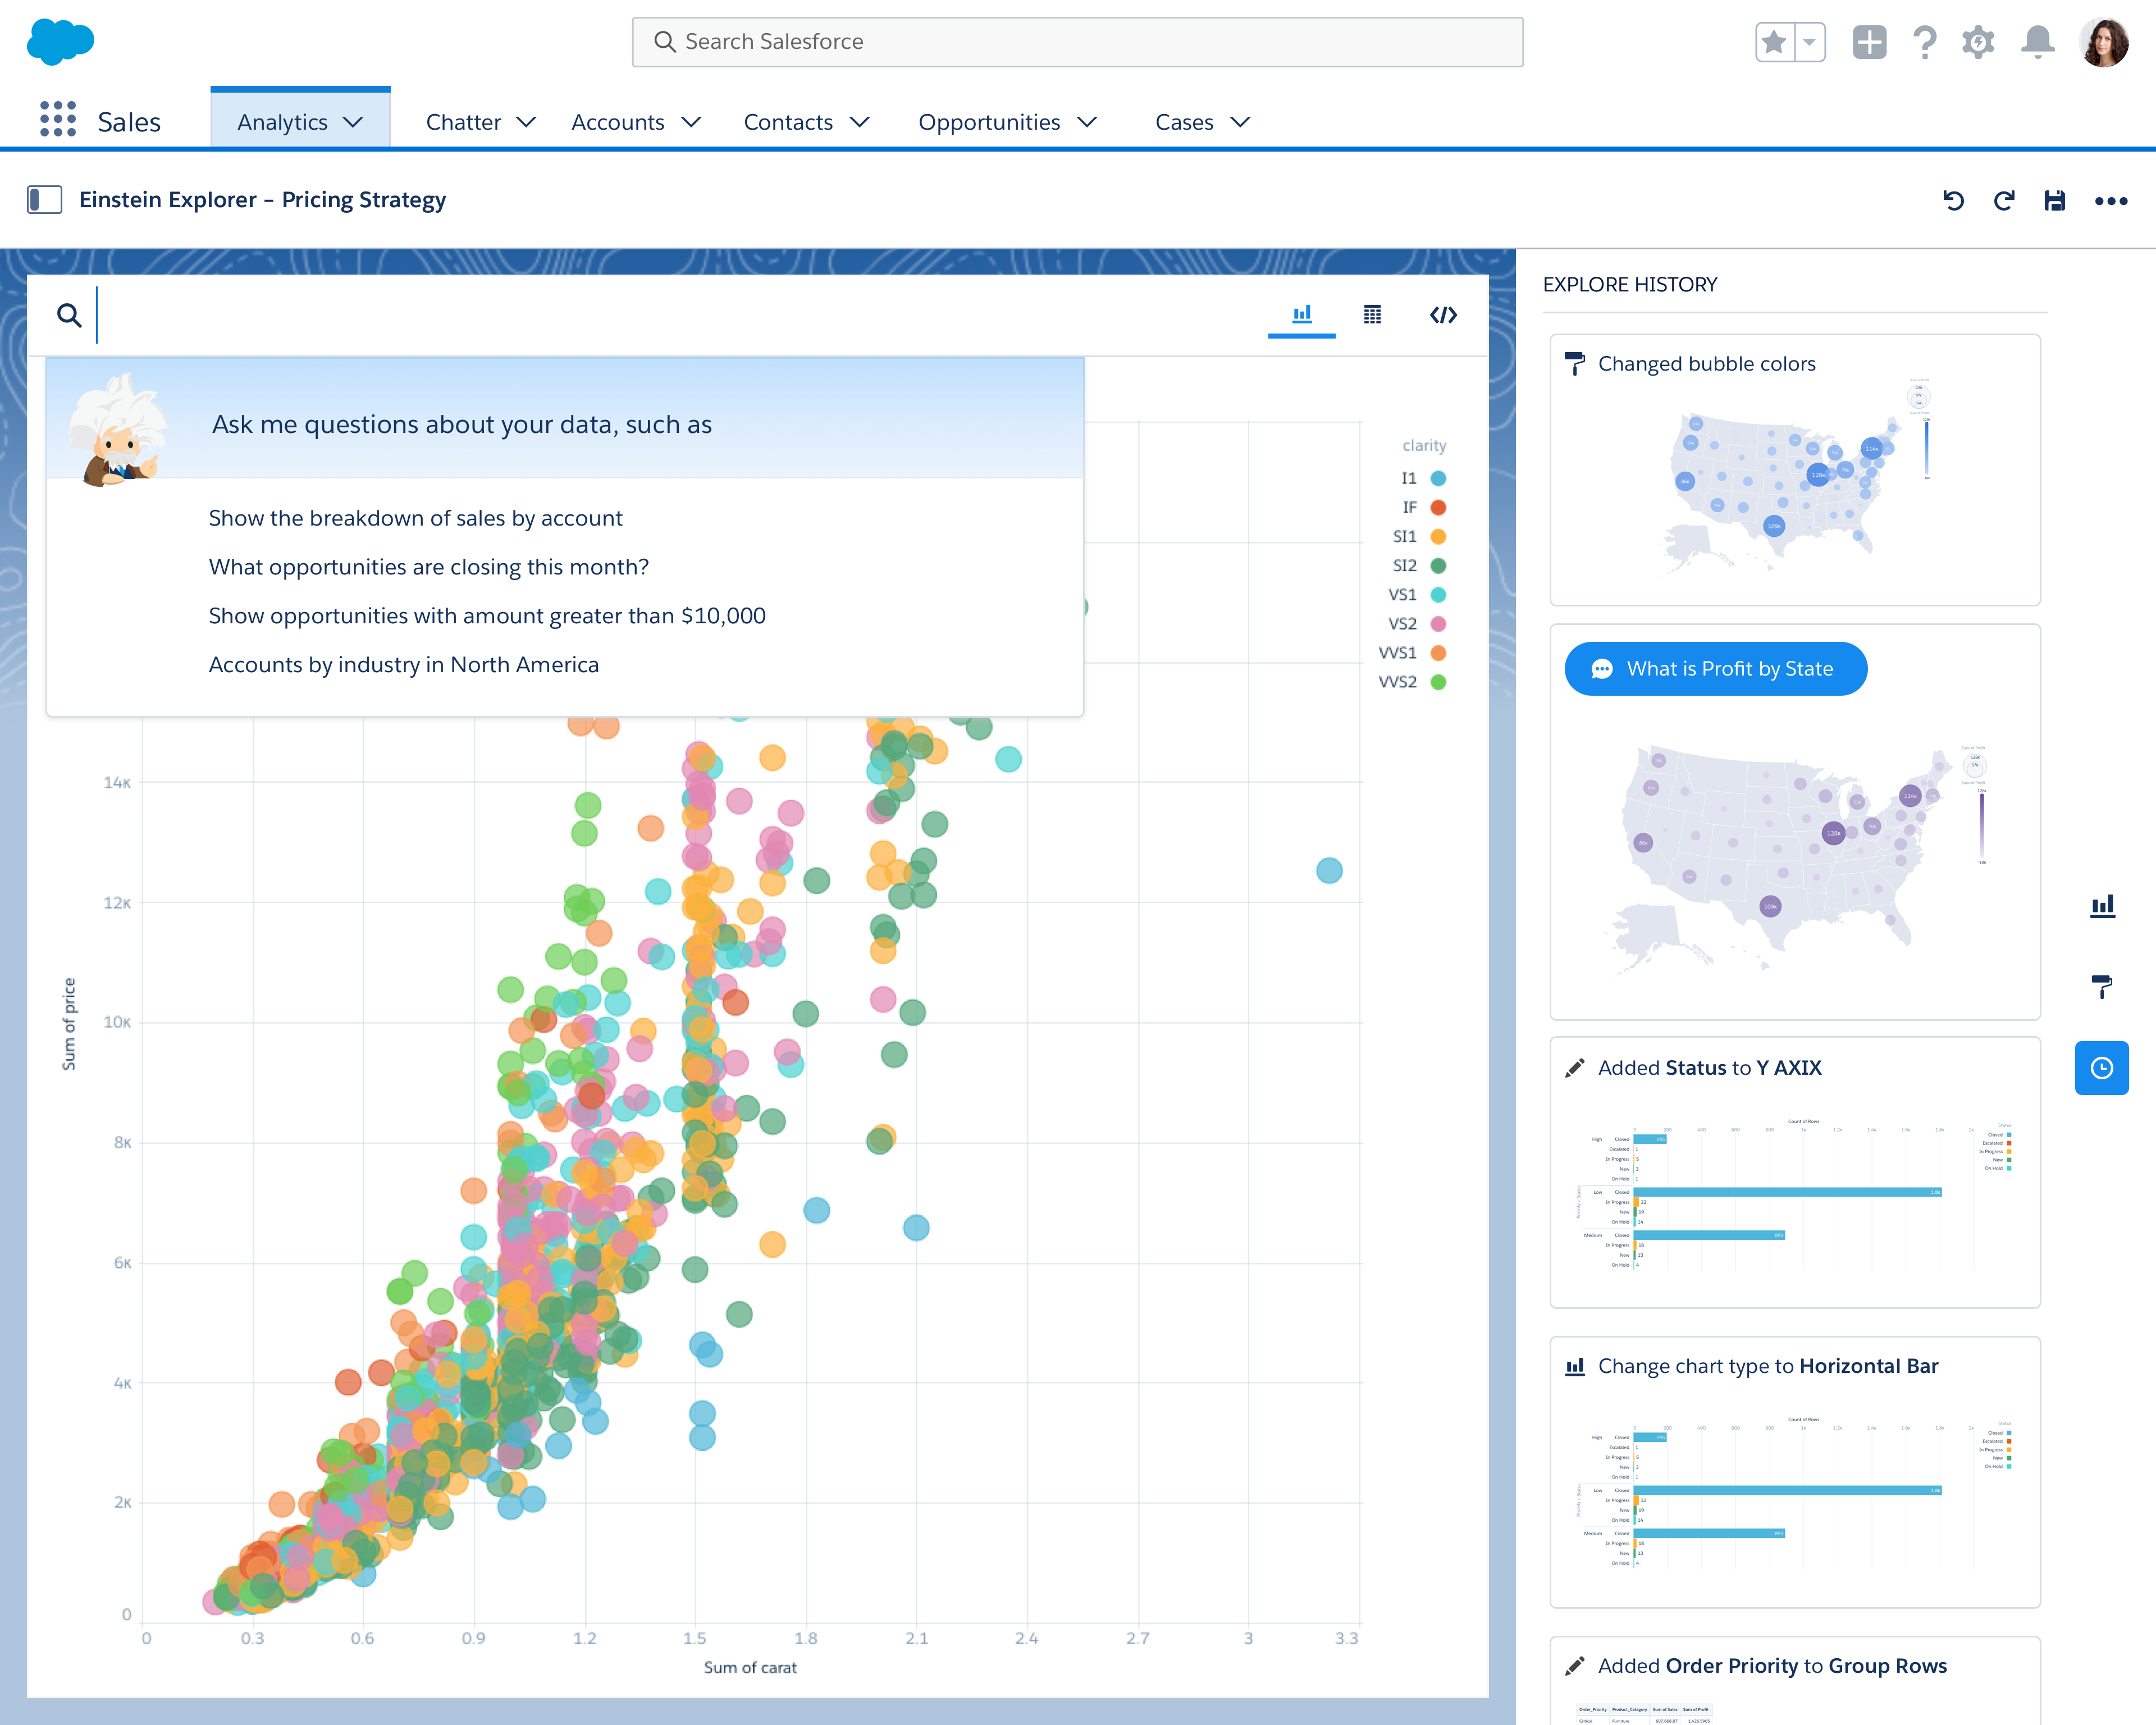2156x1725 pixels.
Task: Click the I1 clarity legend swatch
Action: 1438,478
